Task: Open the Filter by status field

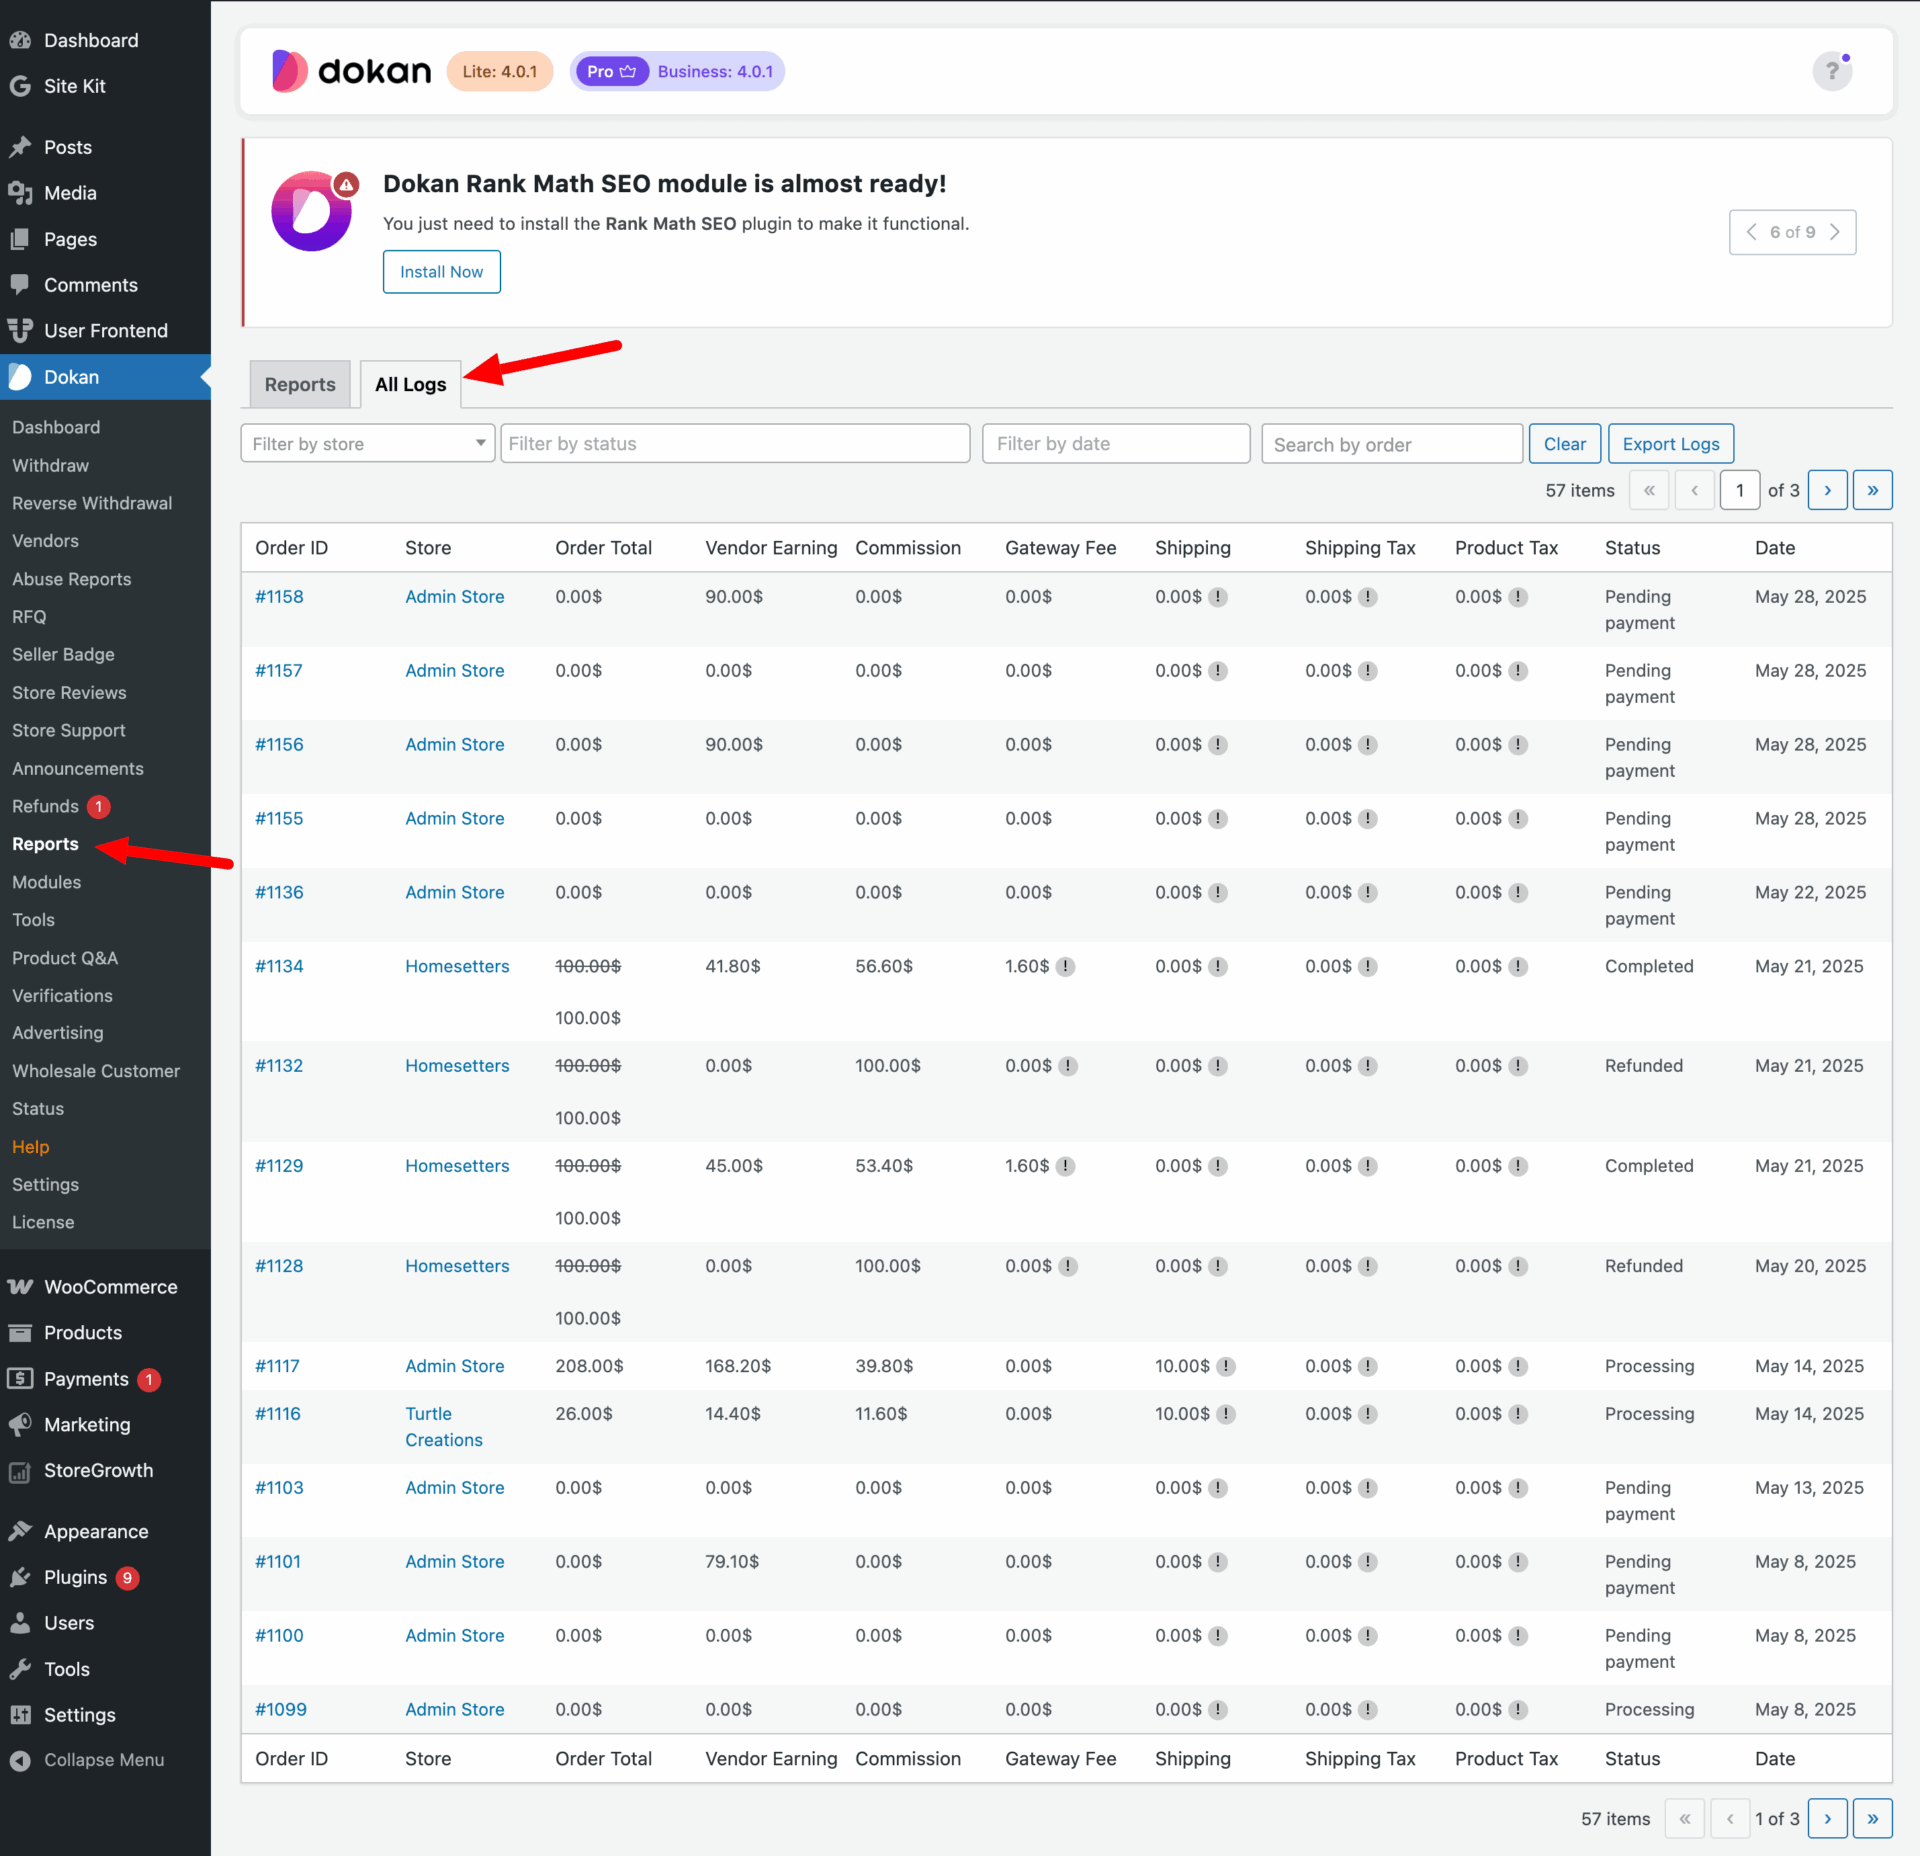Action: click(735, 443)
